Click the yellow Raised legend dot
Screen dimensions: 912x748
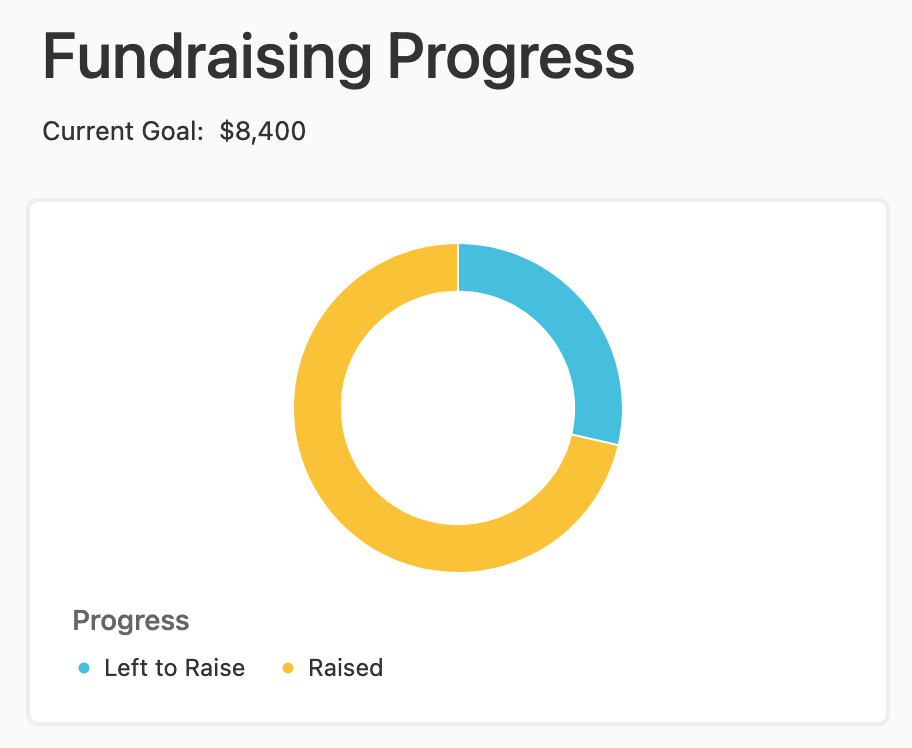click(288, 668)
